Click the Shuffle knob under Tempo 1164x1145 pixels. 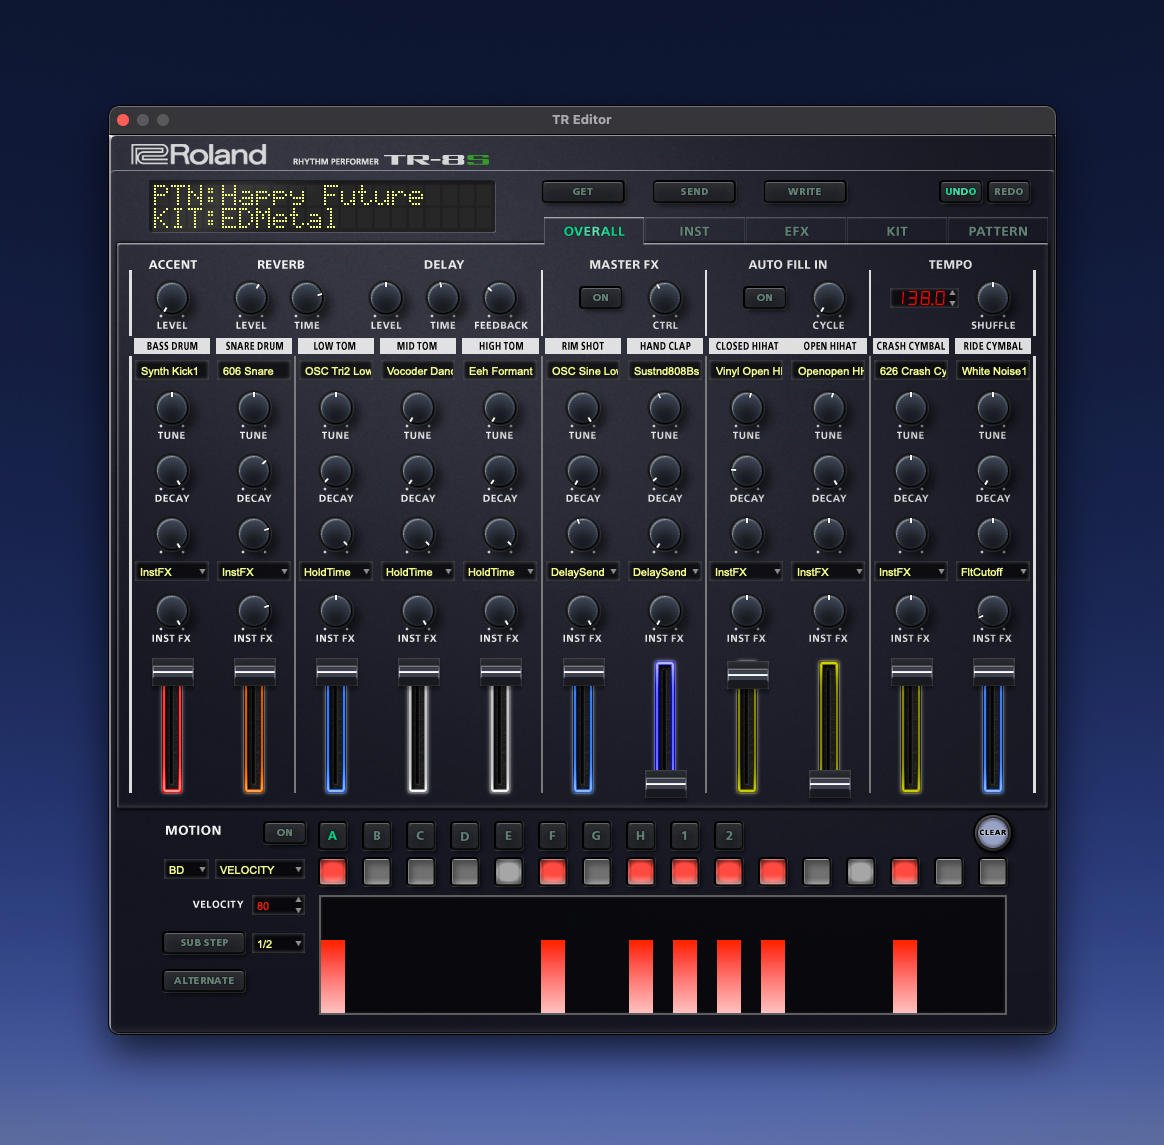993,298
